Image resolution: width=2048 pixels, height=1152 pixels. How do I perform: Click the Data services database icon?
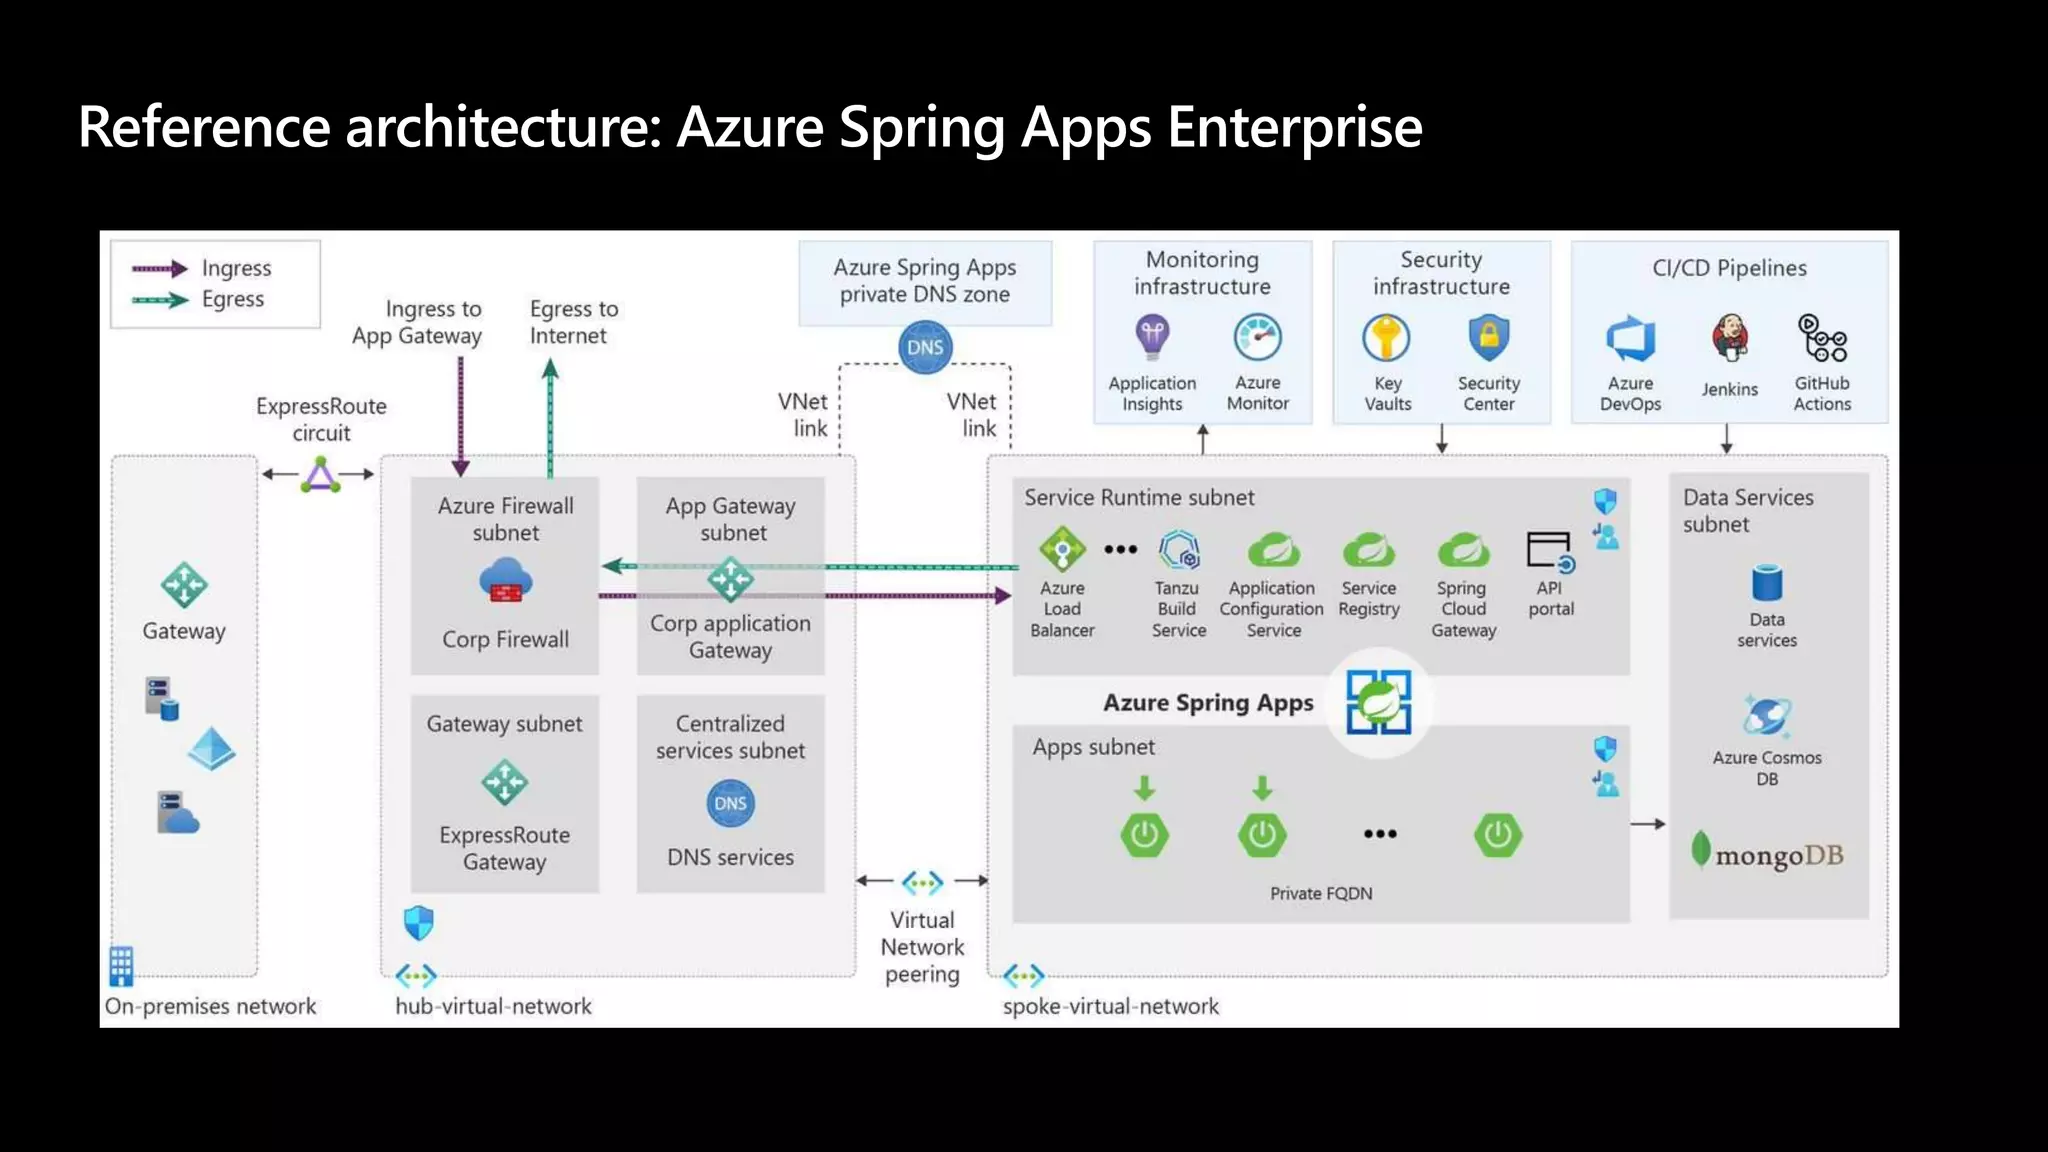click(1767, 583)
